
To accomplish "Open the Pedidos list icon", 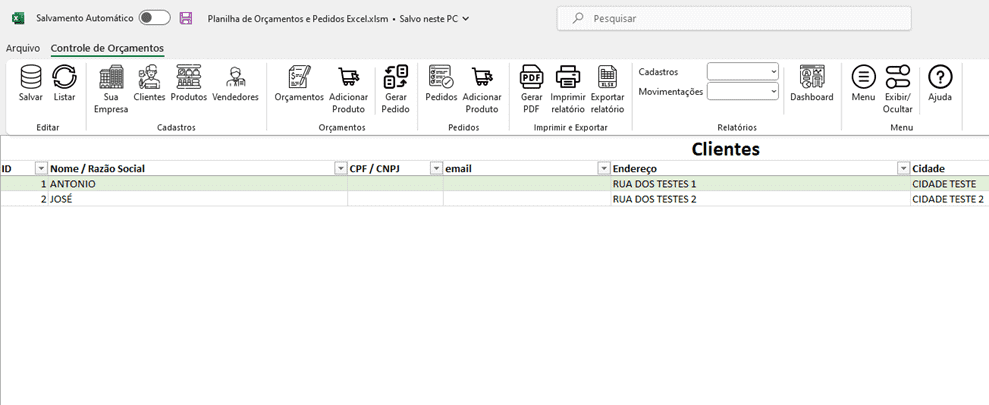I will click(441, 77).
